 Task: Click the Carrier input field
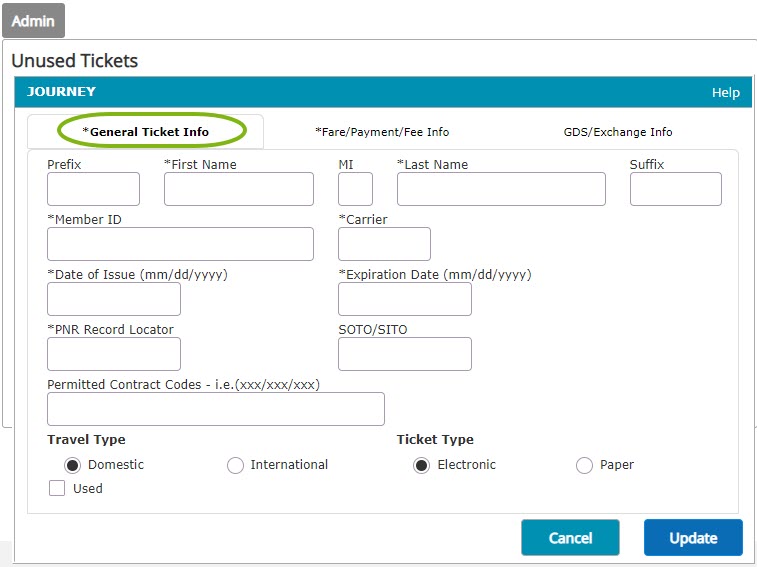[x=384, y=244]
